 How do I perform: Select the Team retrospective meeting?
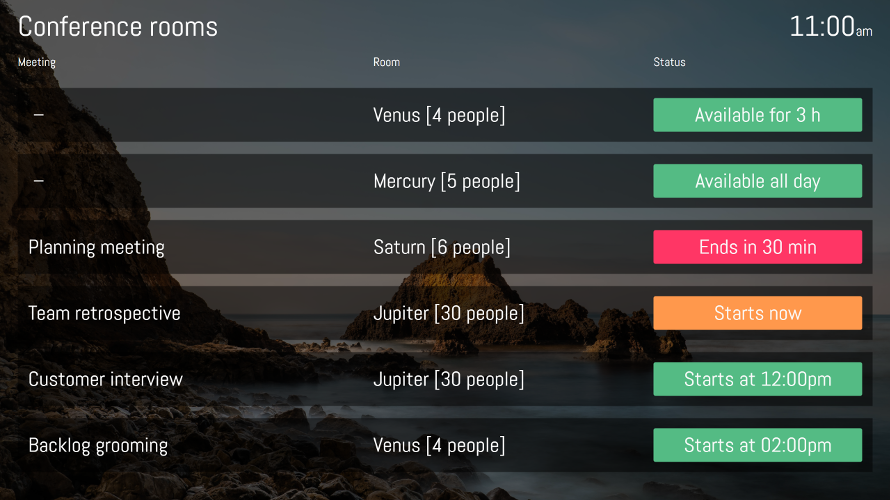(104, 313)
